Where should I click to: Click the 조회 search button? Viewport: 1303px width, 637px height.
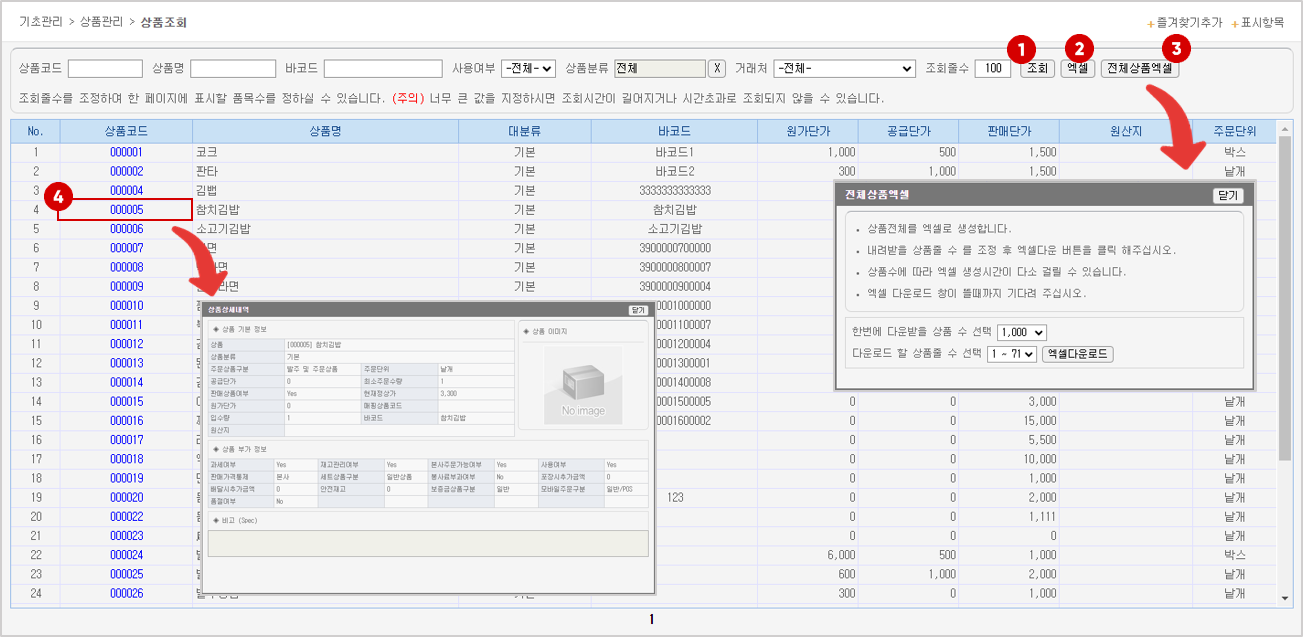point(1037,69)
